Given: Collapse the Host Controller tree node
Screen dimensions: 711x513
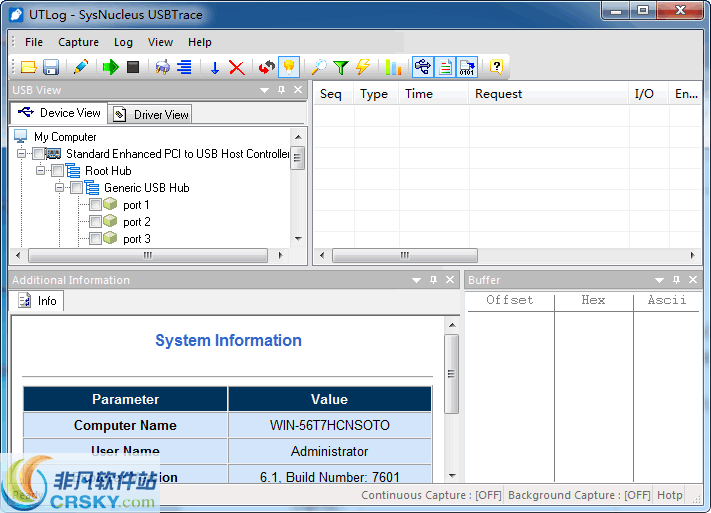Looking at the screenshot, I should coord(21,154).
